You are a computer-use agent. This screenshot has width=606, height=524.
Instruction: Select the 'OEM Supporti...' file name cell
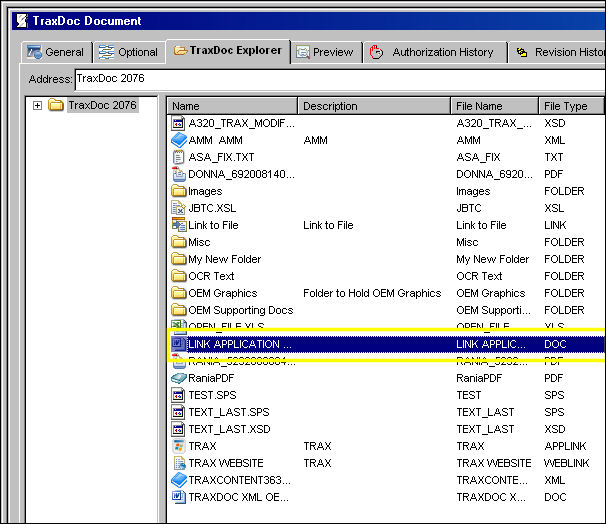[494, 310]
